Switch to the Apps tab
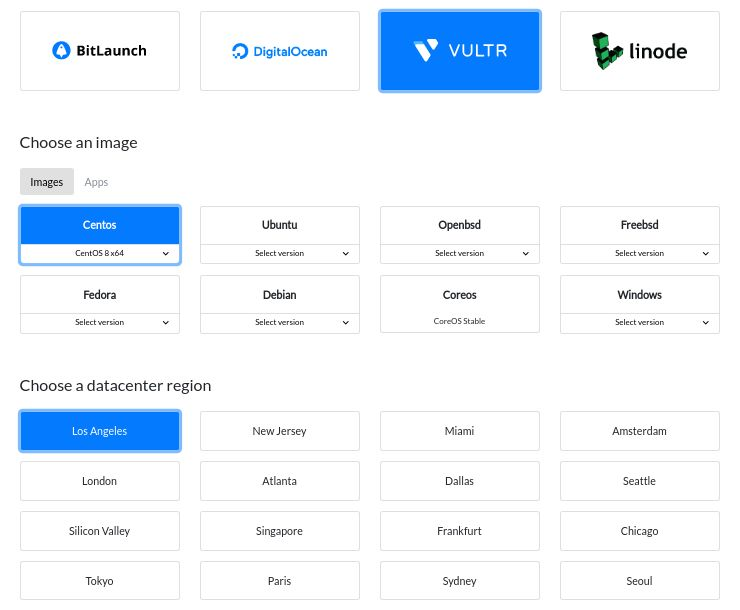Image resolution: width=740 pixels, height=610 pixels. tap(96, 182)
